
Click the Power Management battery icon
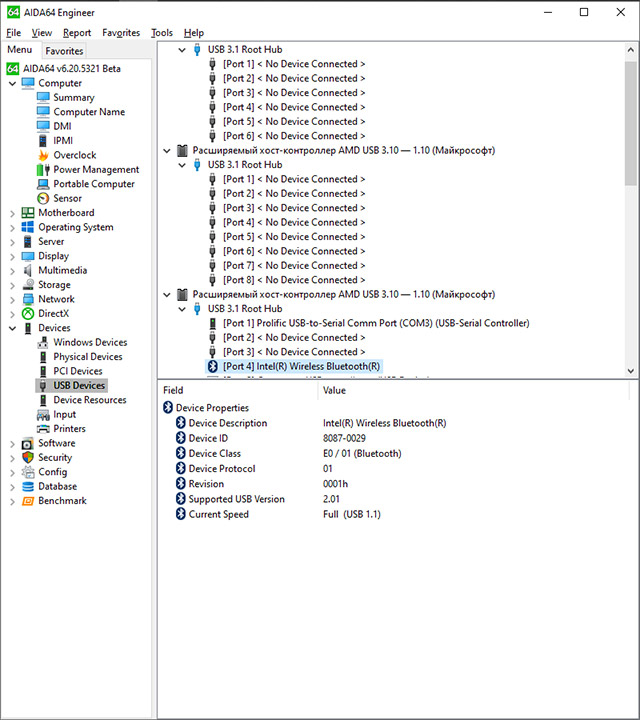tap(43, 169)
